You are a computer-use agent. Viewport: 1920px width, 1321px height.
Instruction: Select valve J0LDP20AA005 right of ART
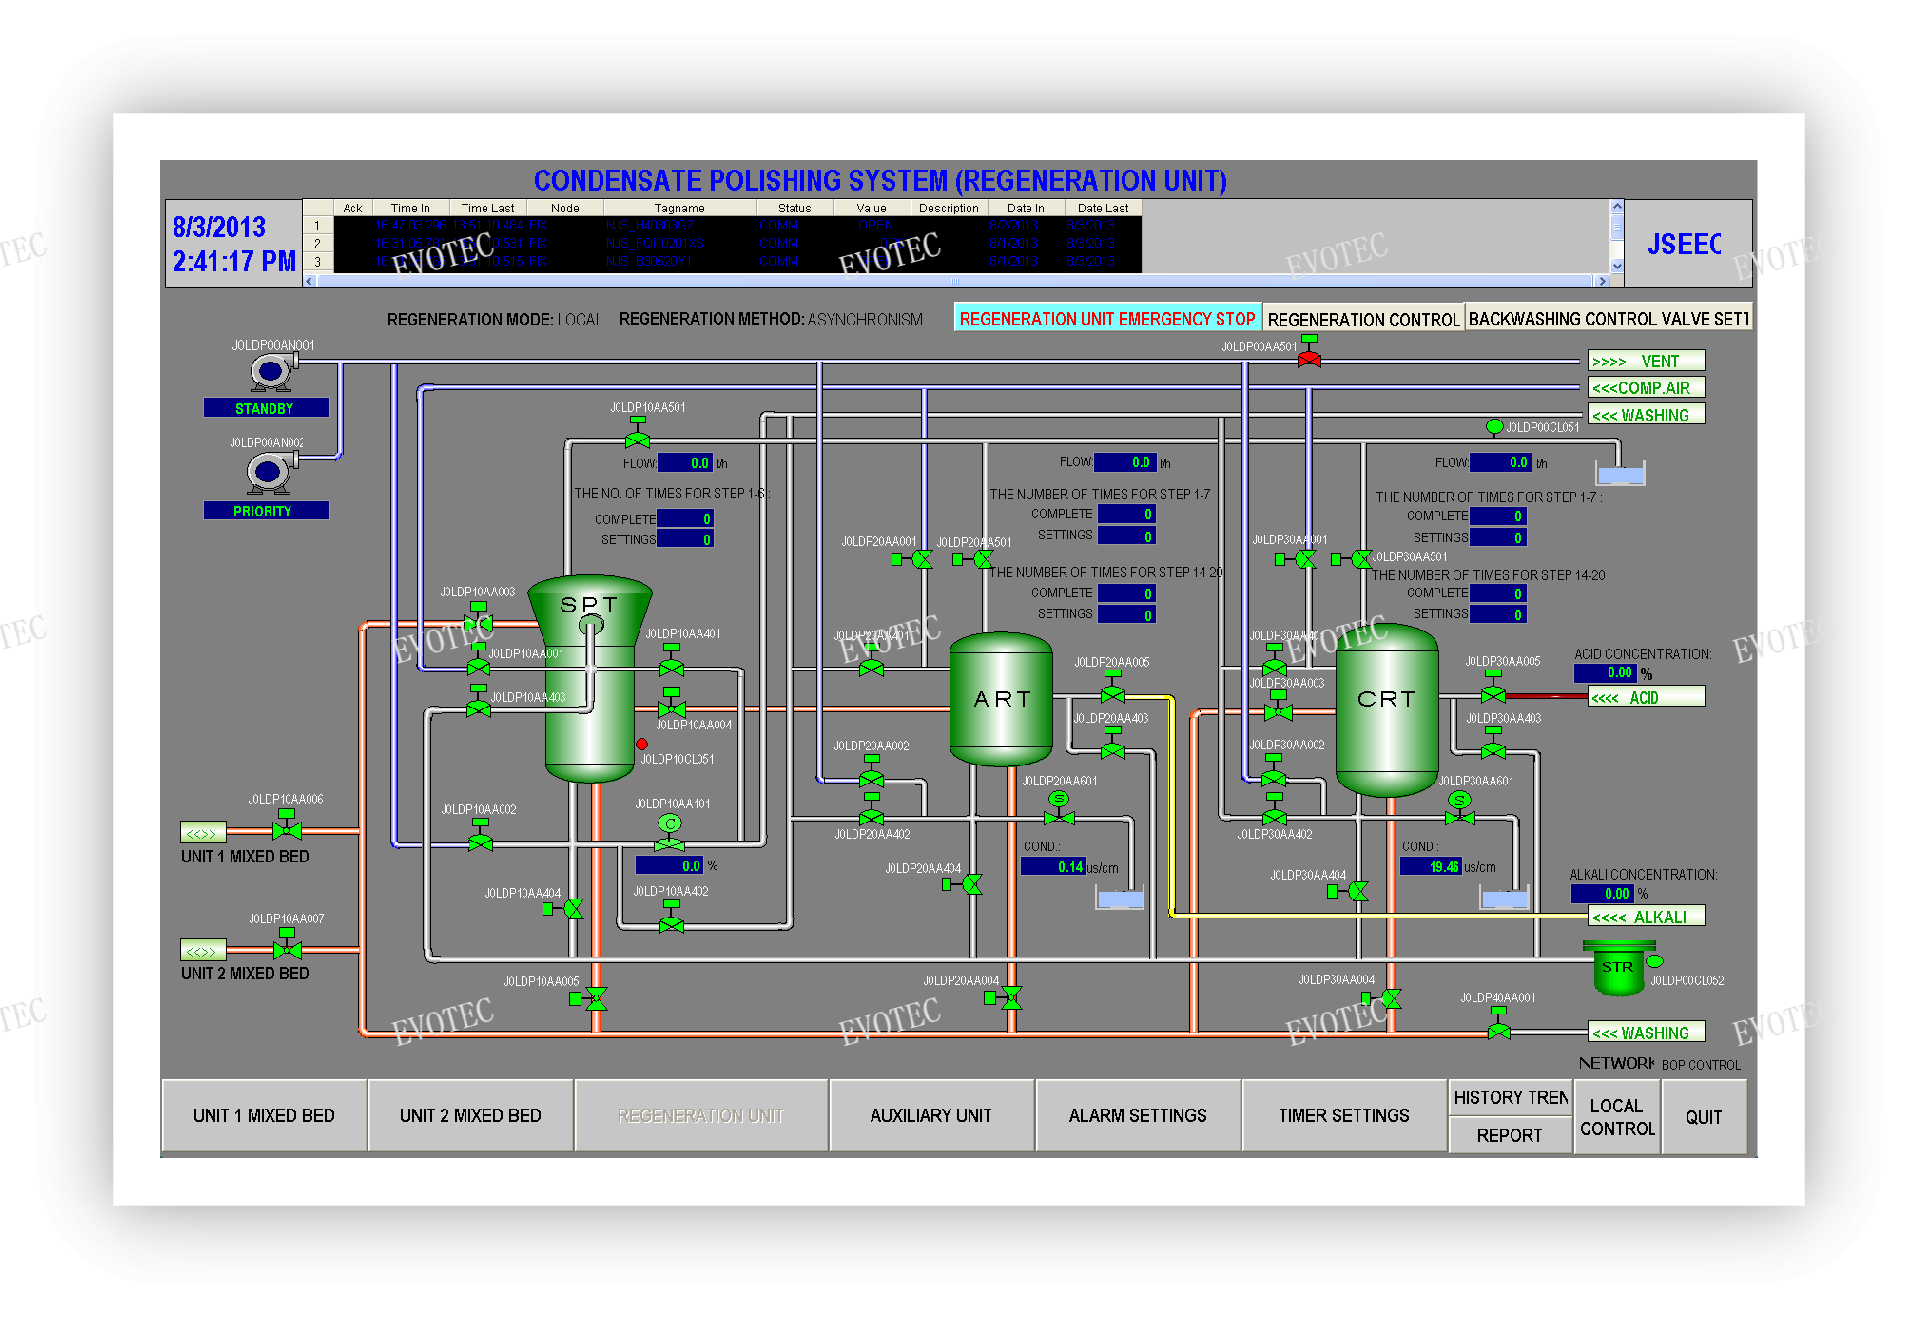point(1113,689)
